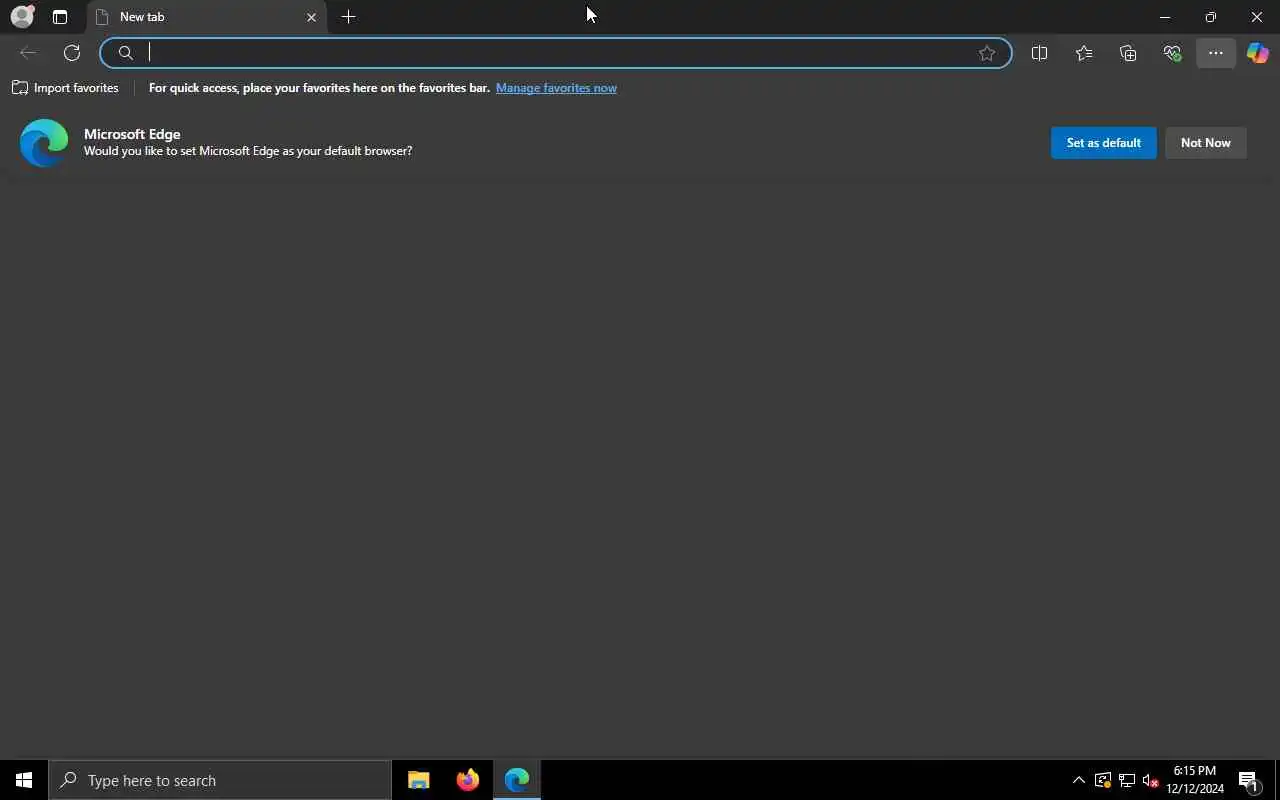The image size is (1280, 800).
Task: Open the clock and date flyout
Action: pyautogui.click(x=1195, y=780)
